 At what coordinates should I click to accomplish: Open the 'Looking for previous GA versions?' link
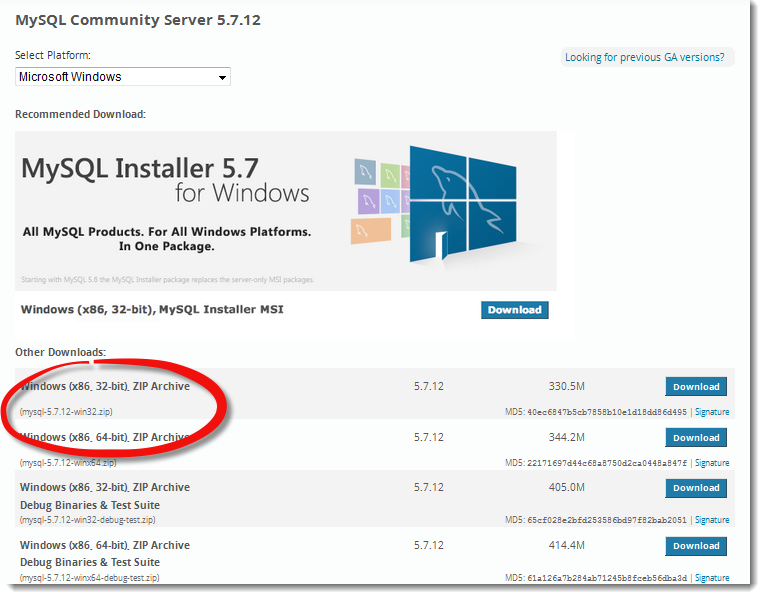click(644, 57)
